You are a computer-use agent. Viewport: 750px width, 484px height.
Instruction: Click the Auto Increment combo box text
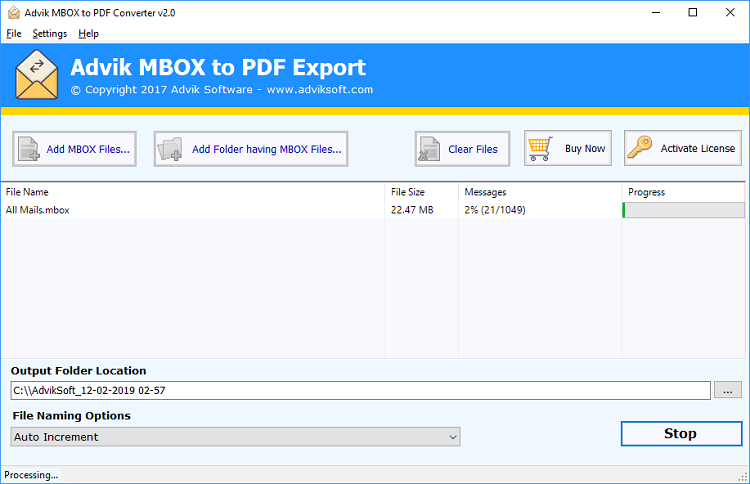(56, 437)
